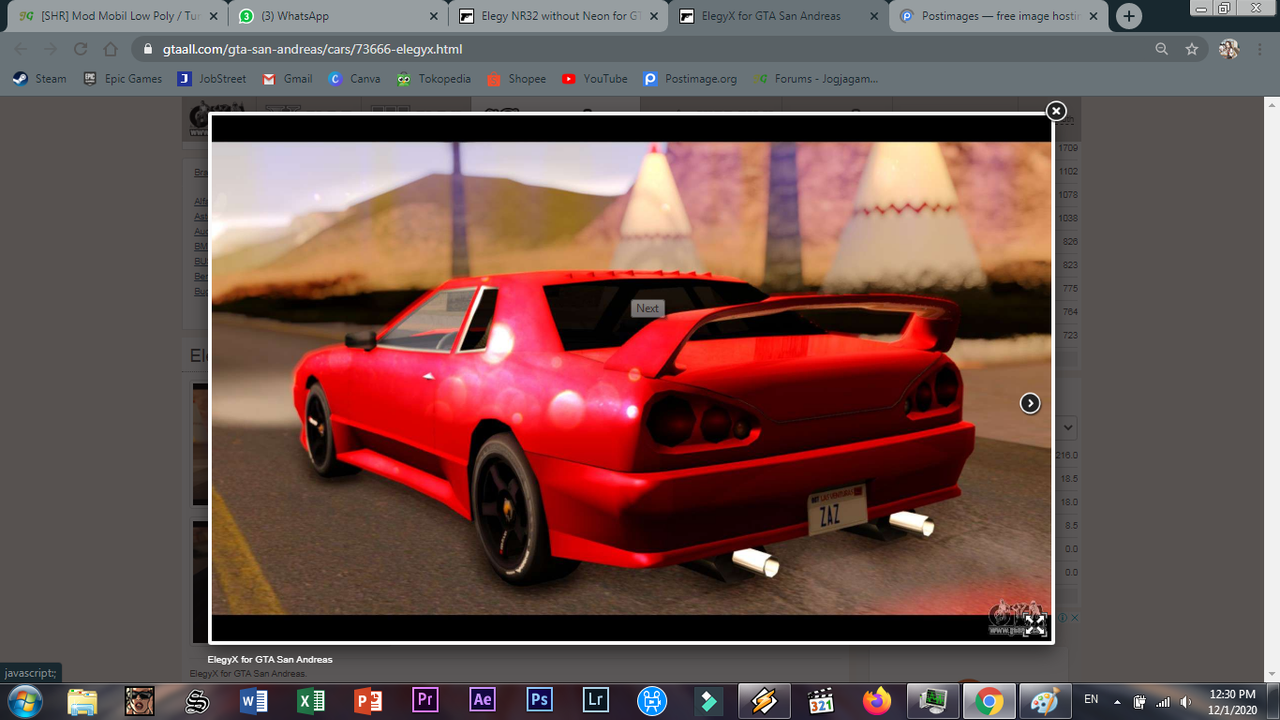Adjust volume from system tray speaker

coord(1185,701)
